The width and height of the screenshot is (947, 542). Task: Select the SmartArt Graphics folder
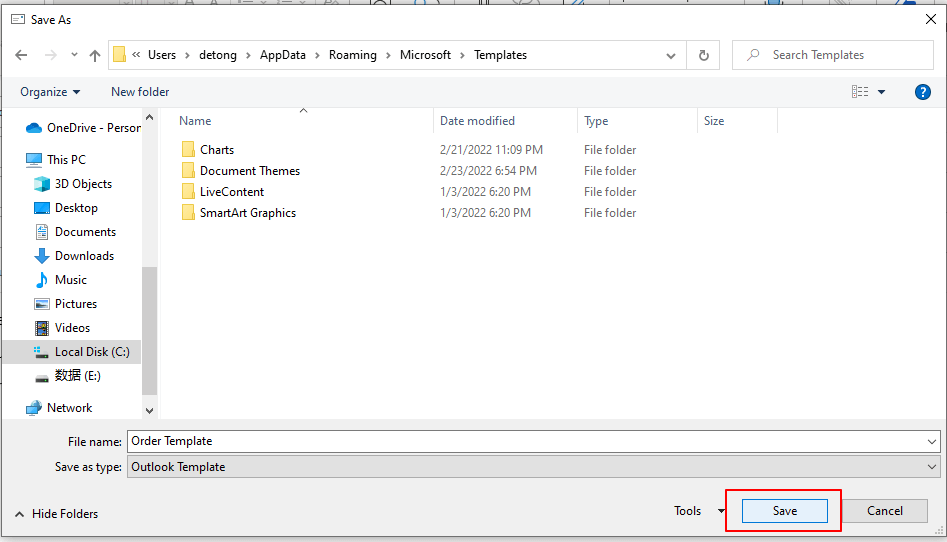[248, 213]
